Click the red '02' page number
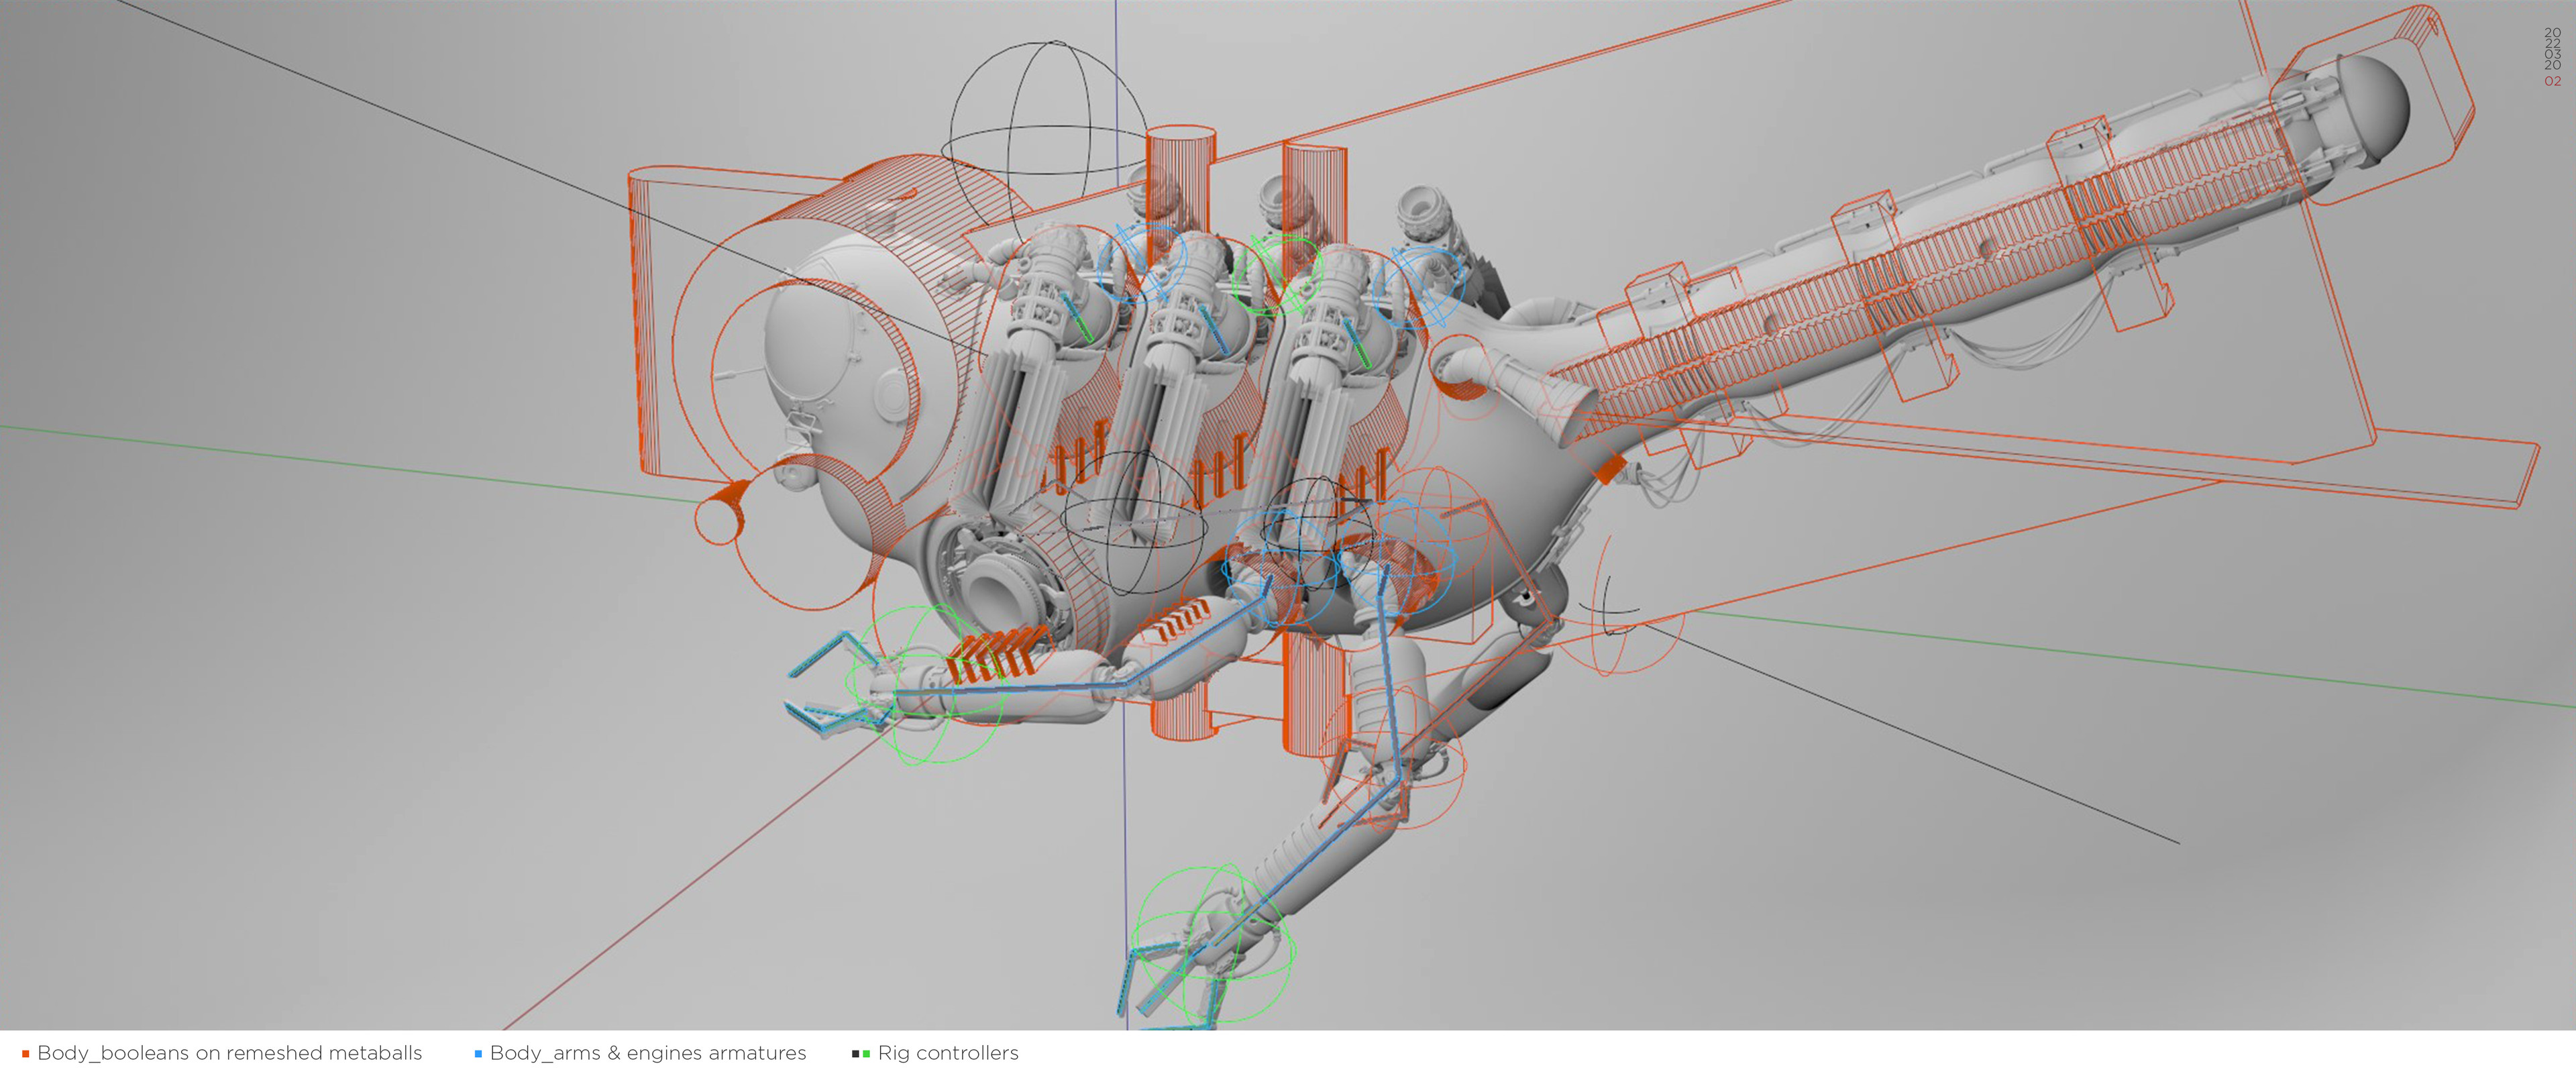Image resolution: width=2576 pixels, height=1078 pixels. point(2552,81)
